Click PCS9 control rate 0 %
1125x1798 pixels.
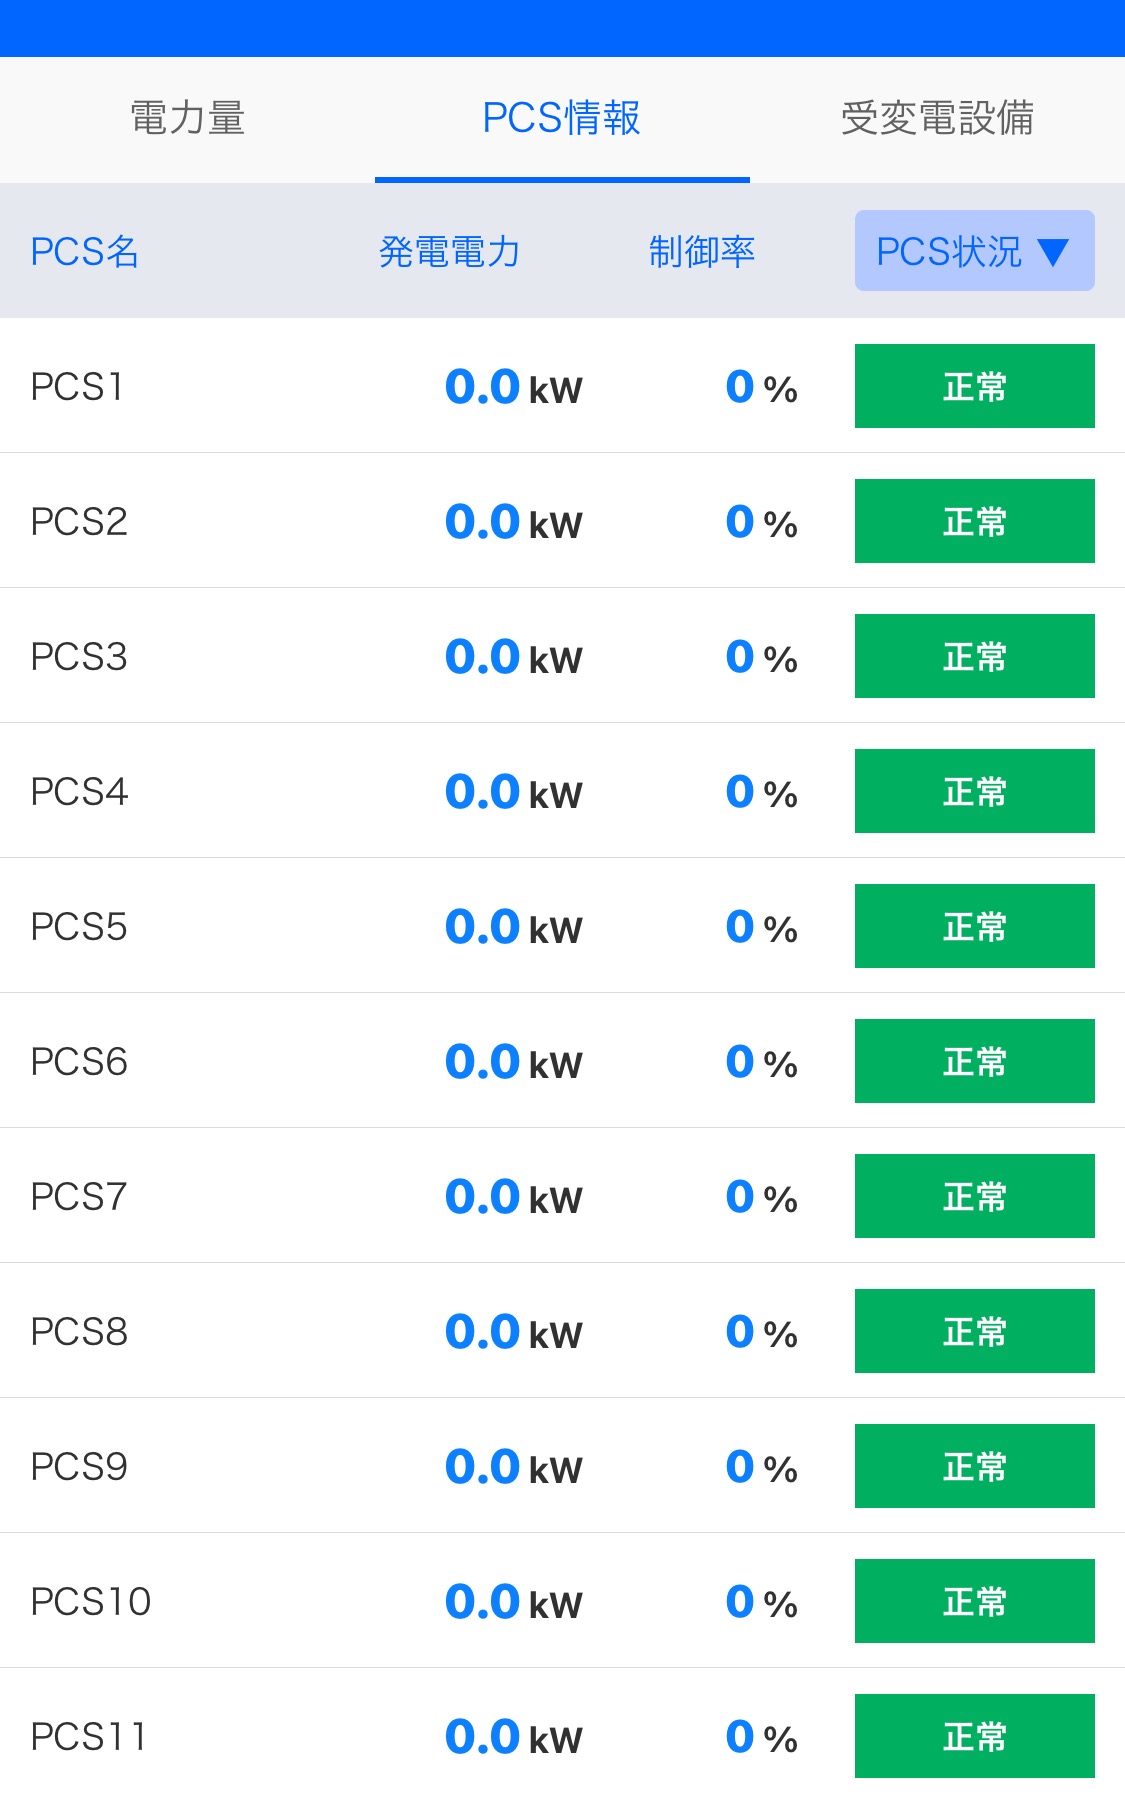[x=761, y=1467]
